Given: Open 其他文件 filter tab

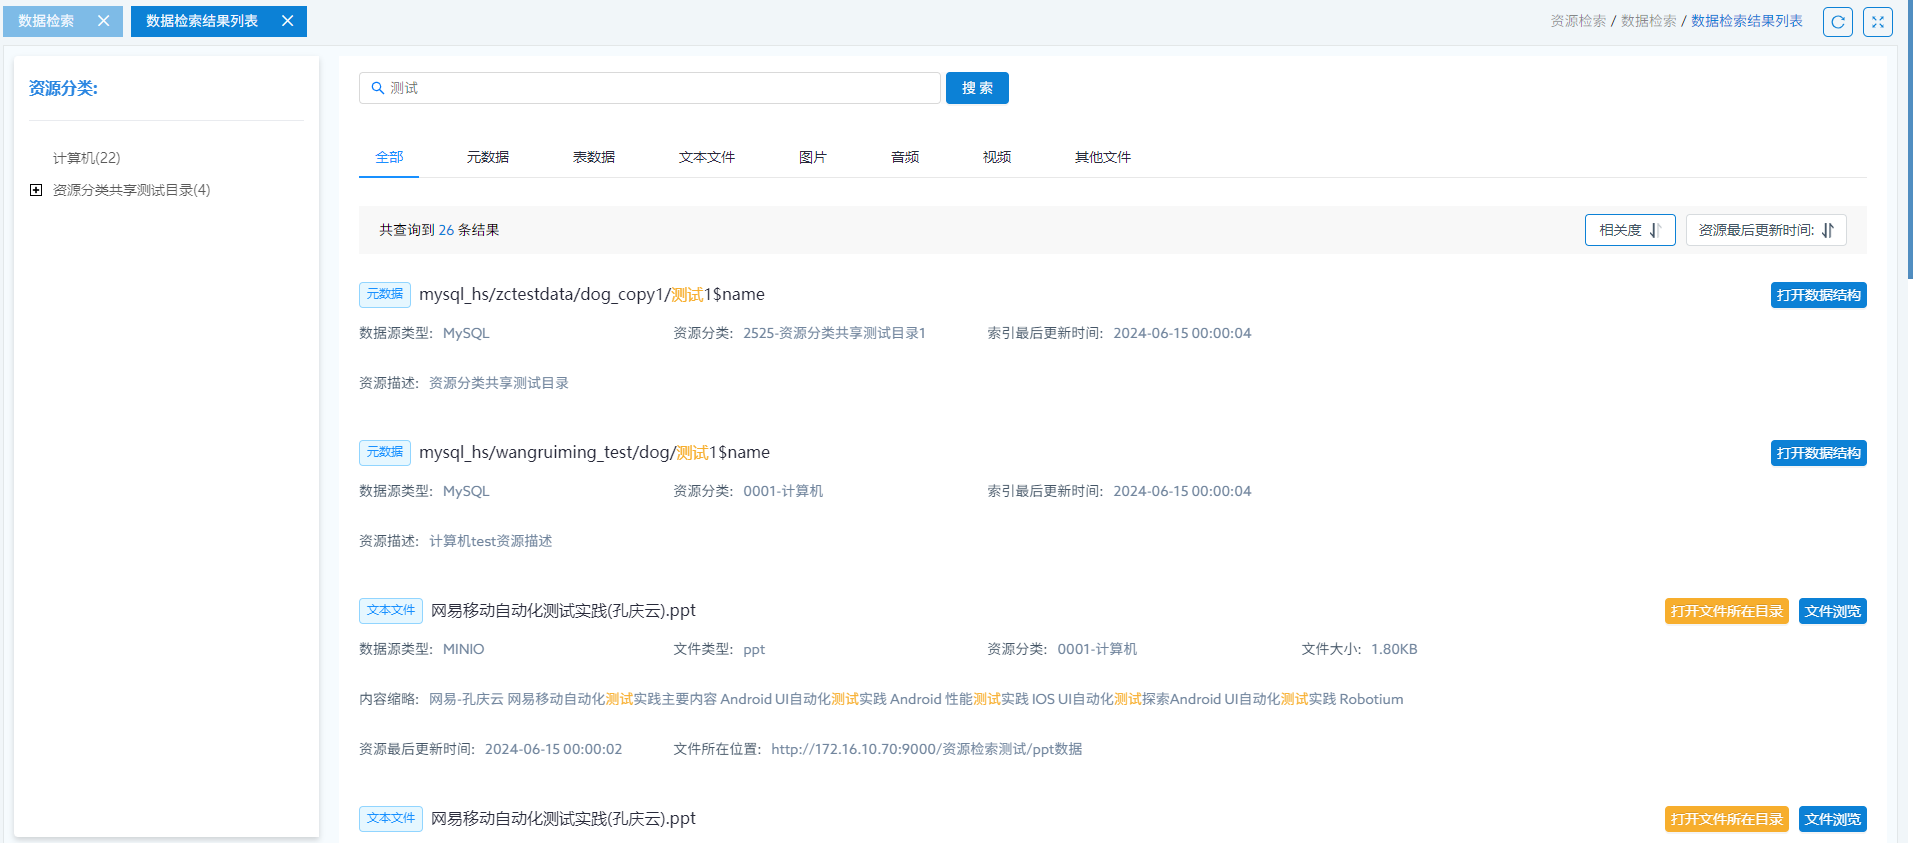Looking at the screenshot, I should point(1103,157).
